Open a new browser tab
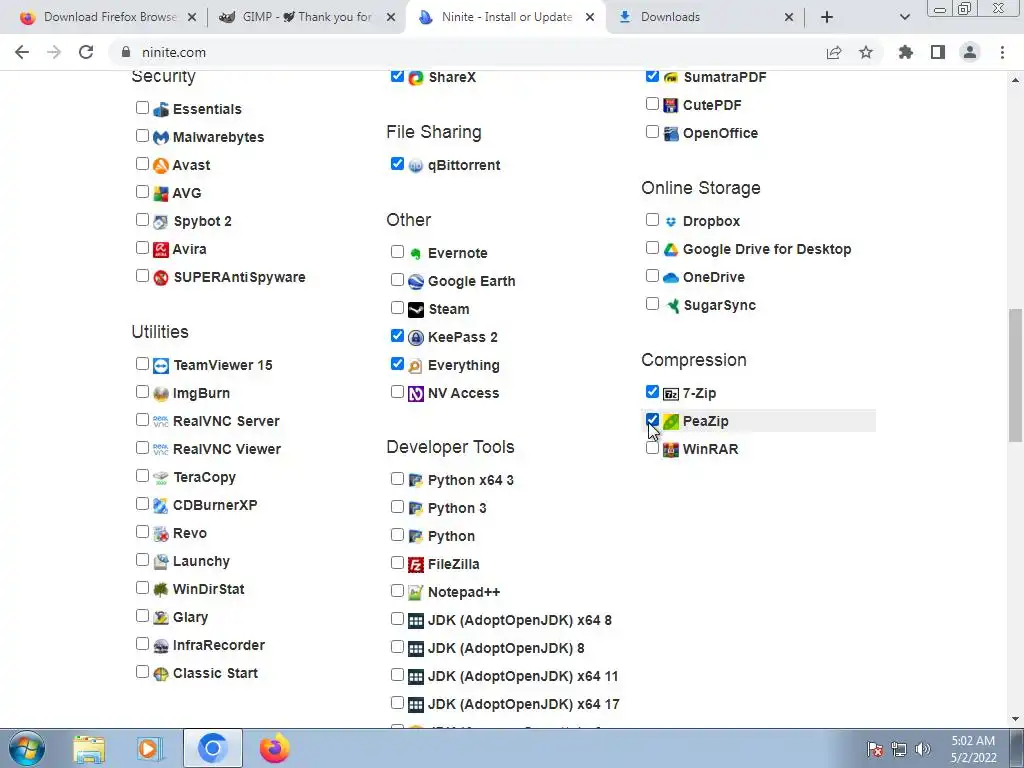1024x768 pixels. click(x=827, y=17)
